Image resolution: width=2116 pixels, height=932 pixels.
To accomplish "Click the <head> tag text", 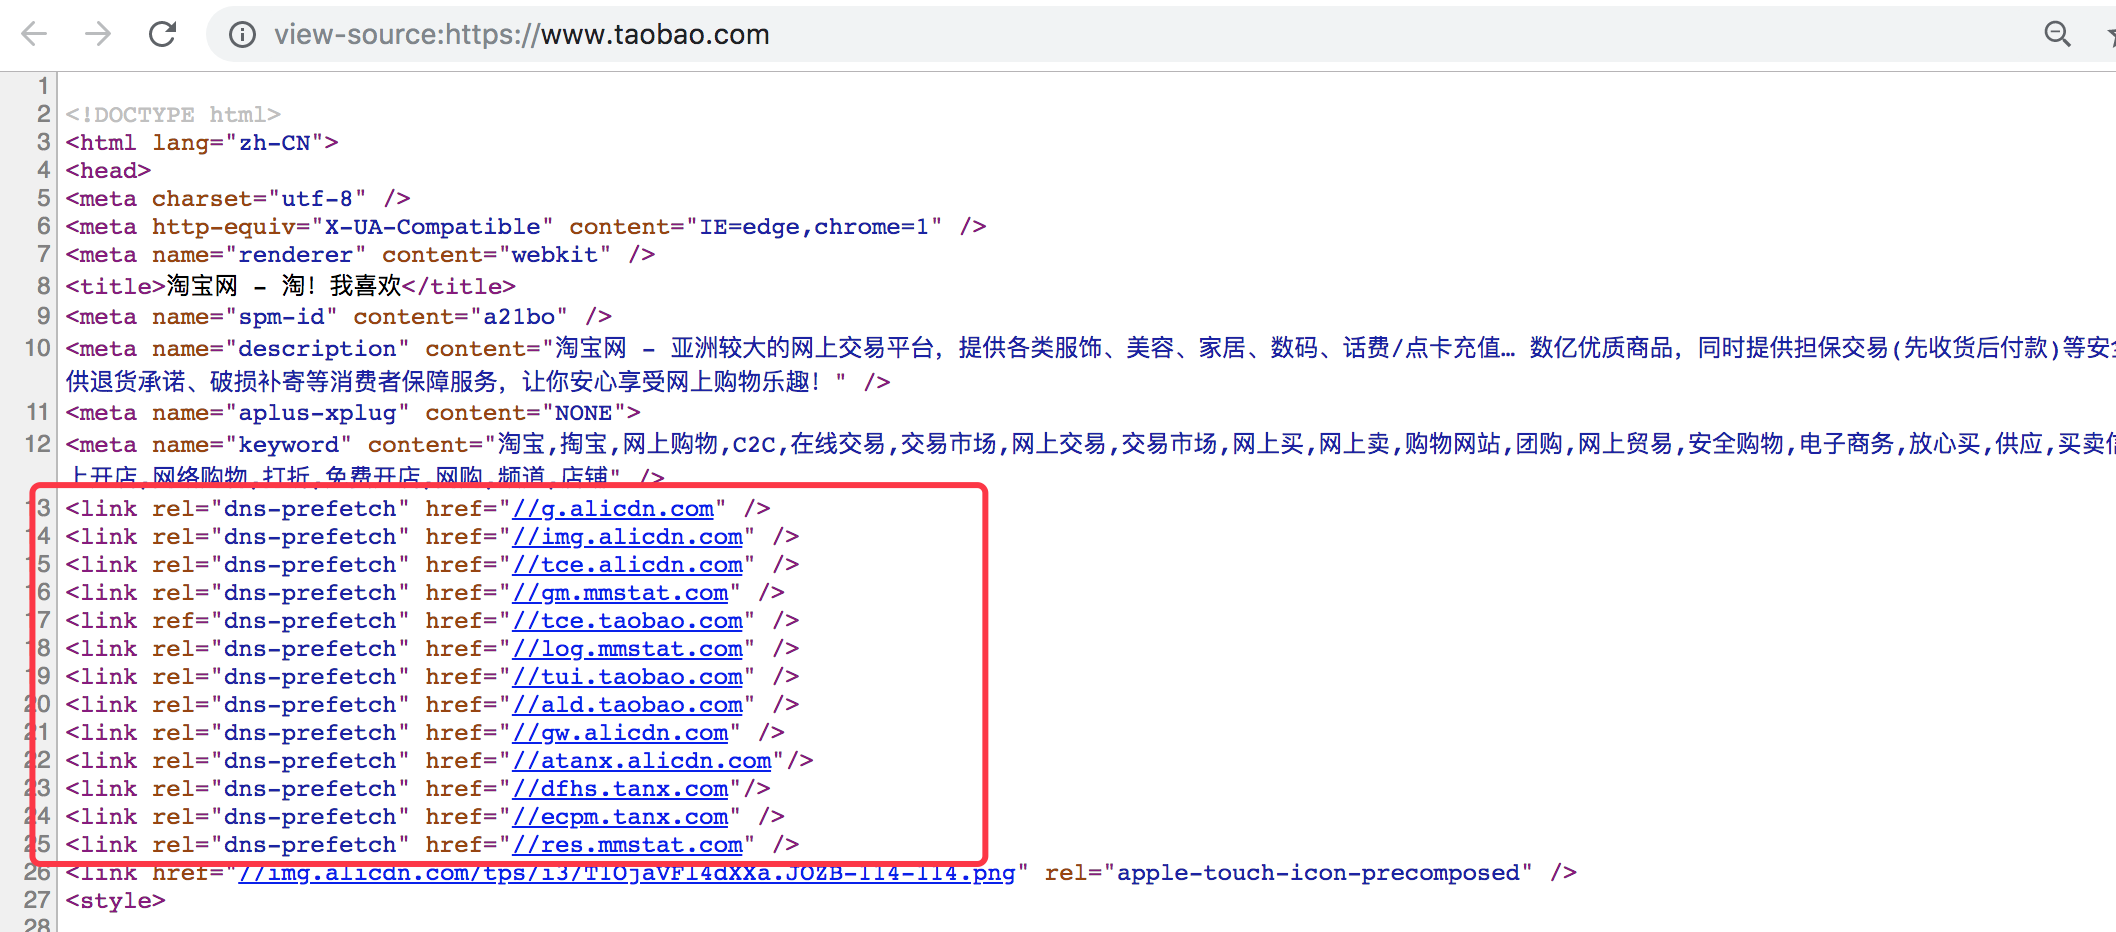I will [x=108, y=171].
